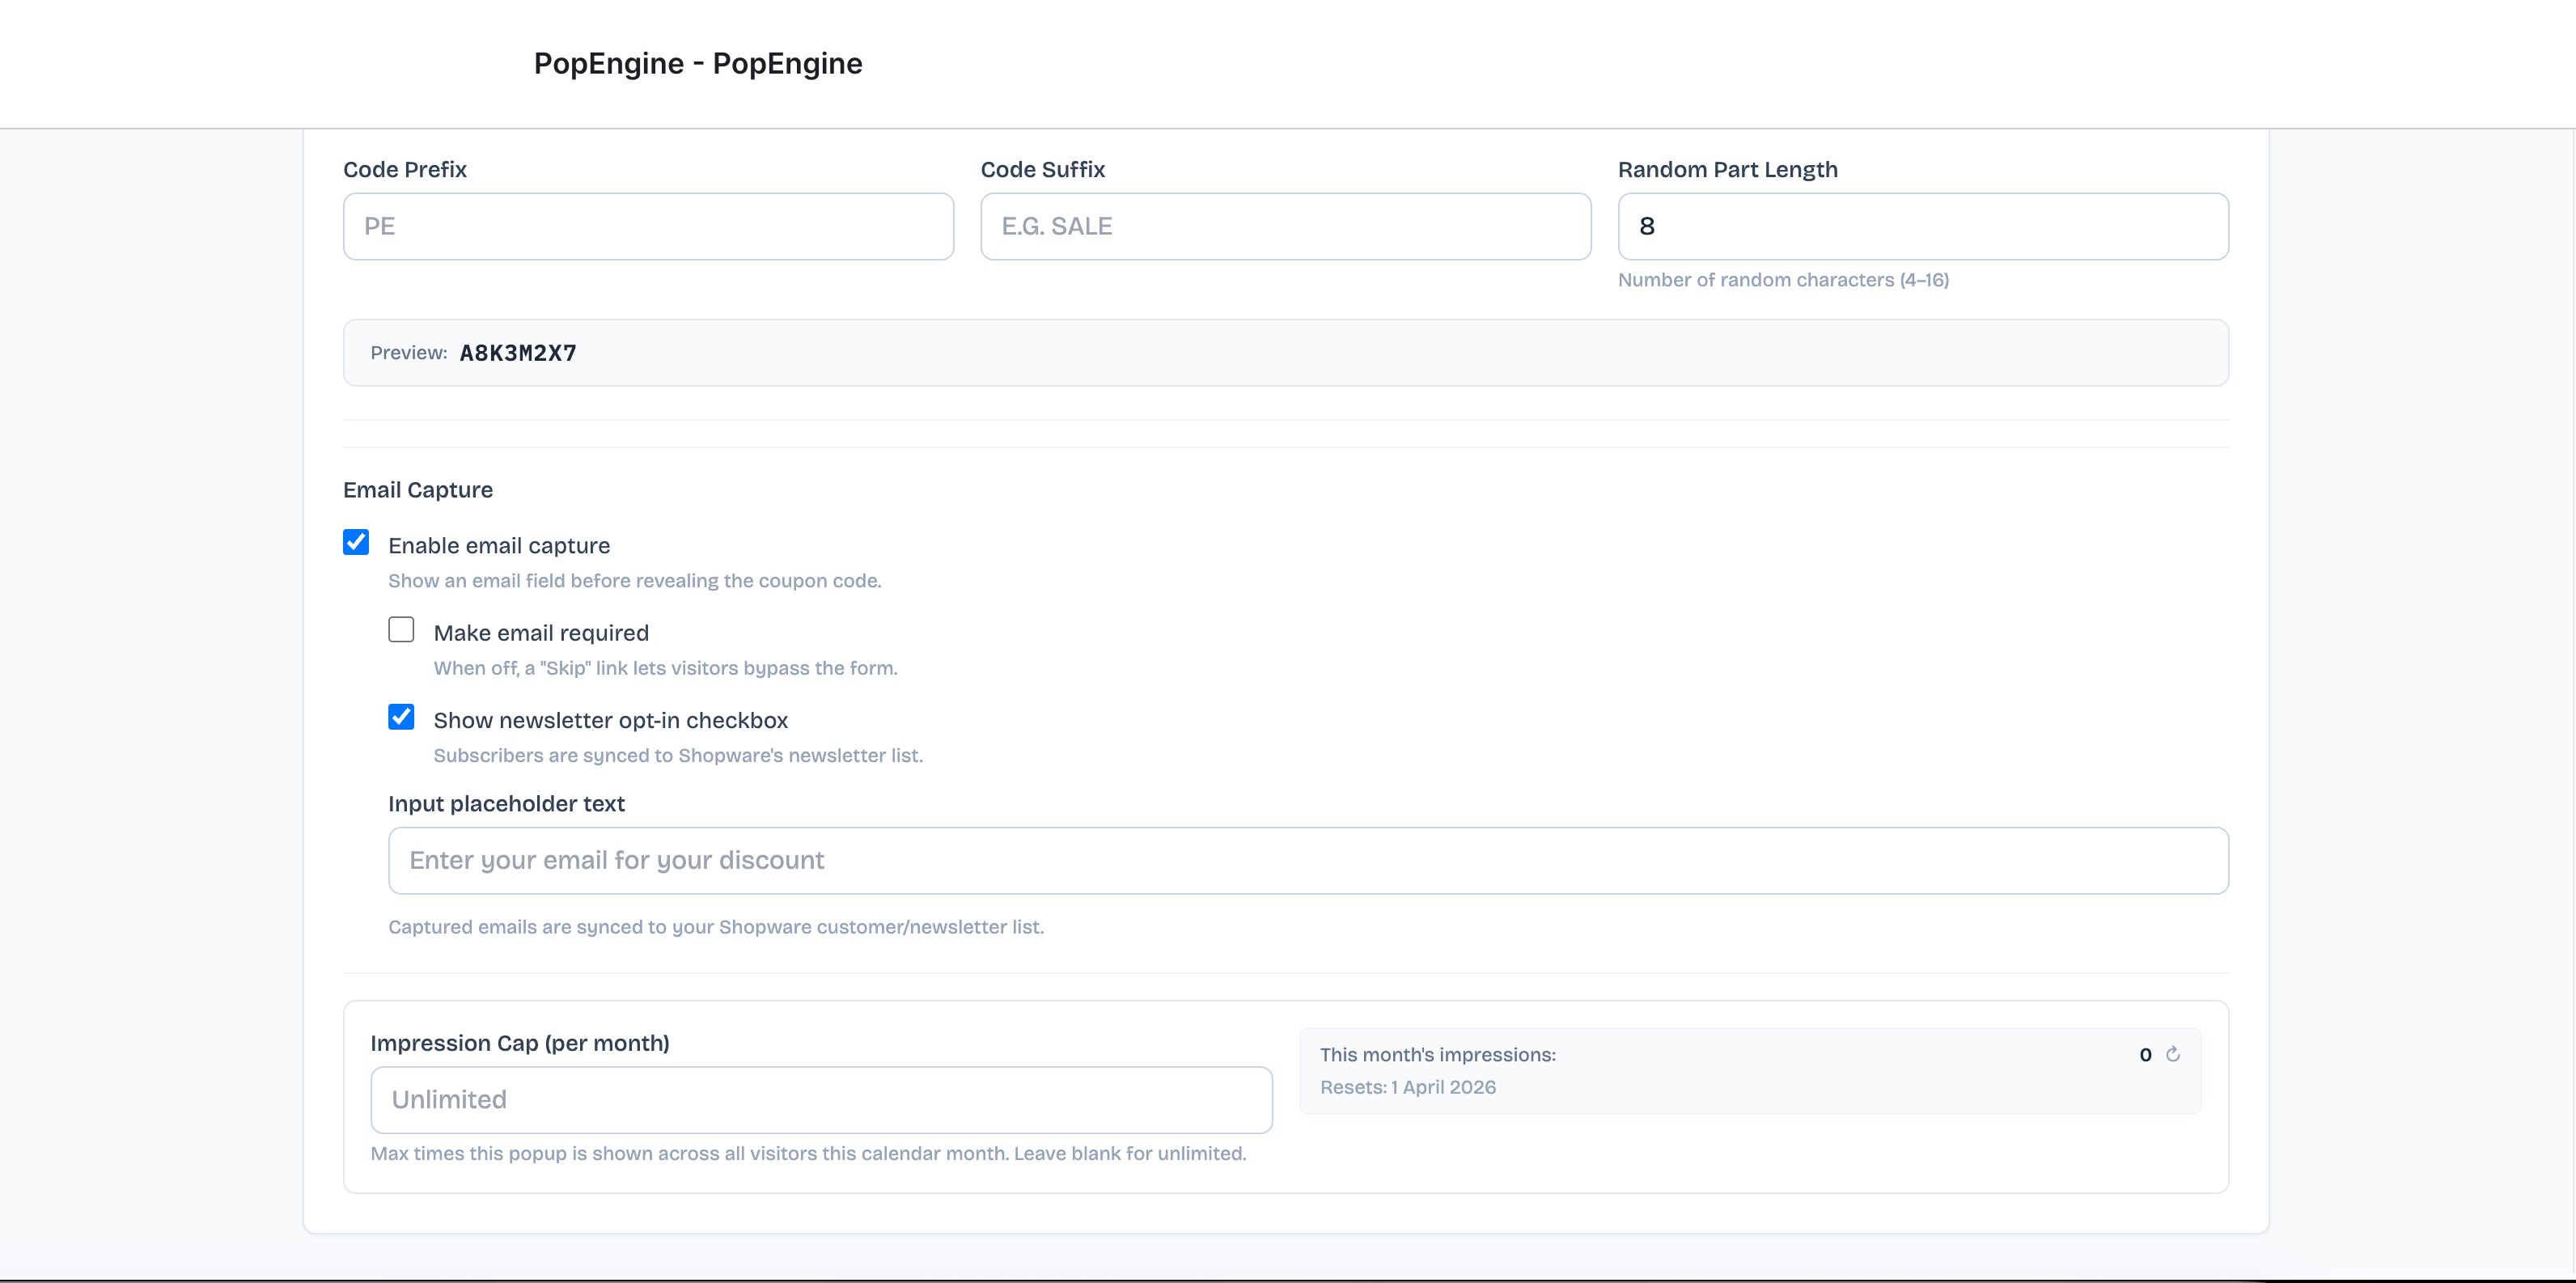This screenshot has height=1283, width=2576.
Task: Click the 'Random Part Length' field label
Action: (x=1727, y=170)
